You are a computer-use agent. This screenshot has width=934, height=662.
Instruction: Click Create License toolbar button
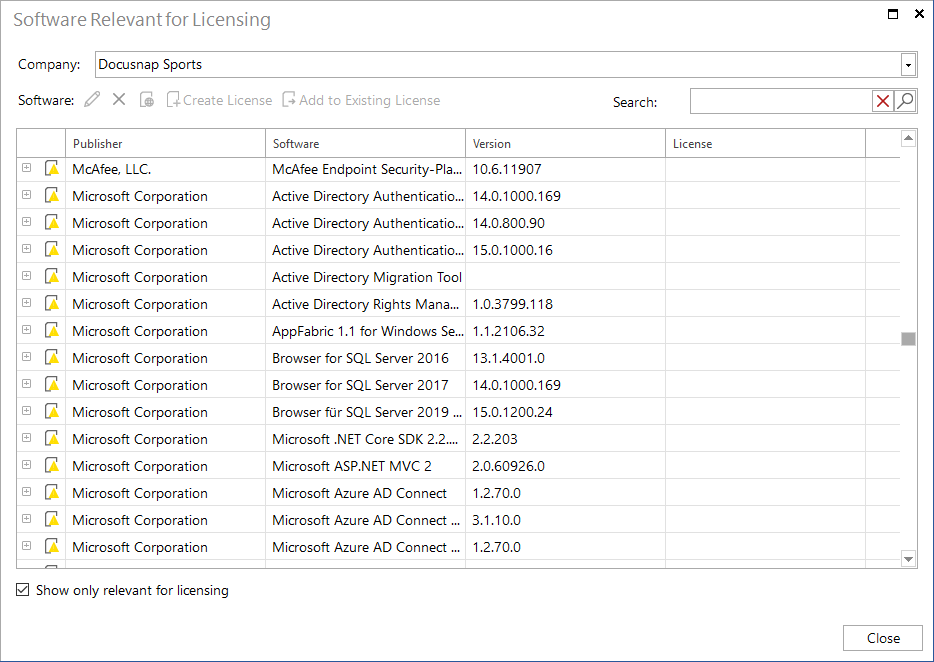click(x=219, y=100)
